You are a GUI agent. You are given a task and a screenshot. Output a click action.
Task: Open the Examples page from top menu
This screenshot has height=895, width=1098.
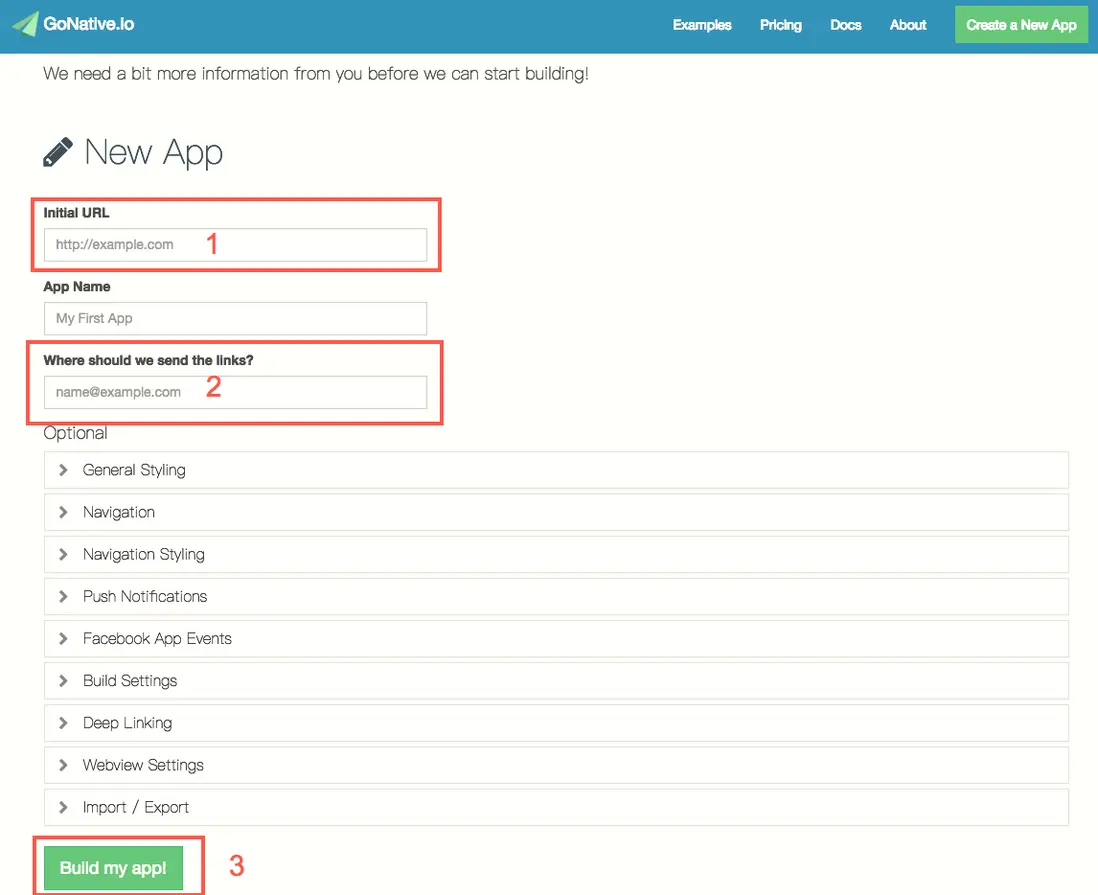tap(702, 25)
